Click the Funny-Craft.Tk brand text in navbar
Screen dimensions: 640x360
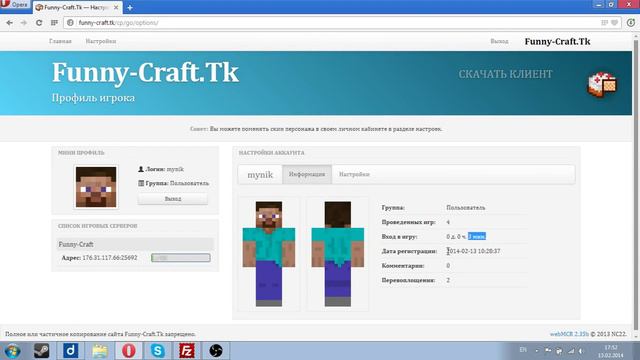click(x=558, y=42)
